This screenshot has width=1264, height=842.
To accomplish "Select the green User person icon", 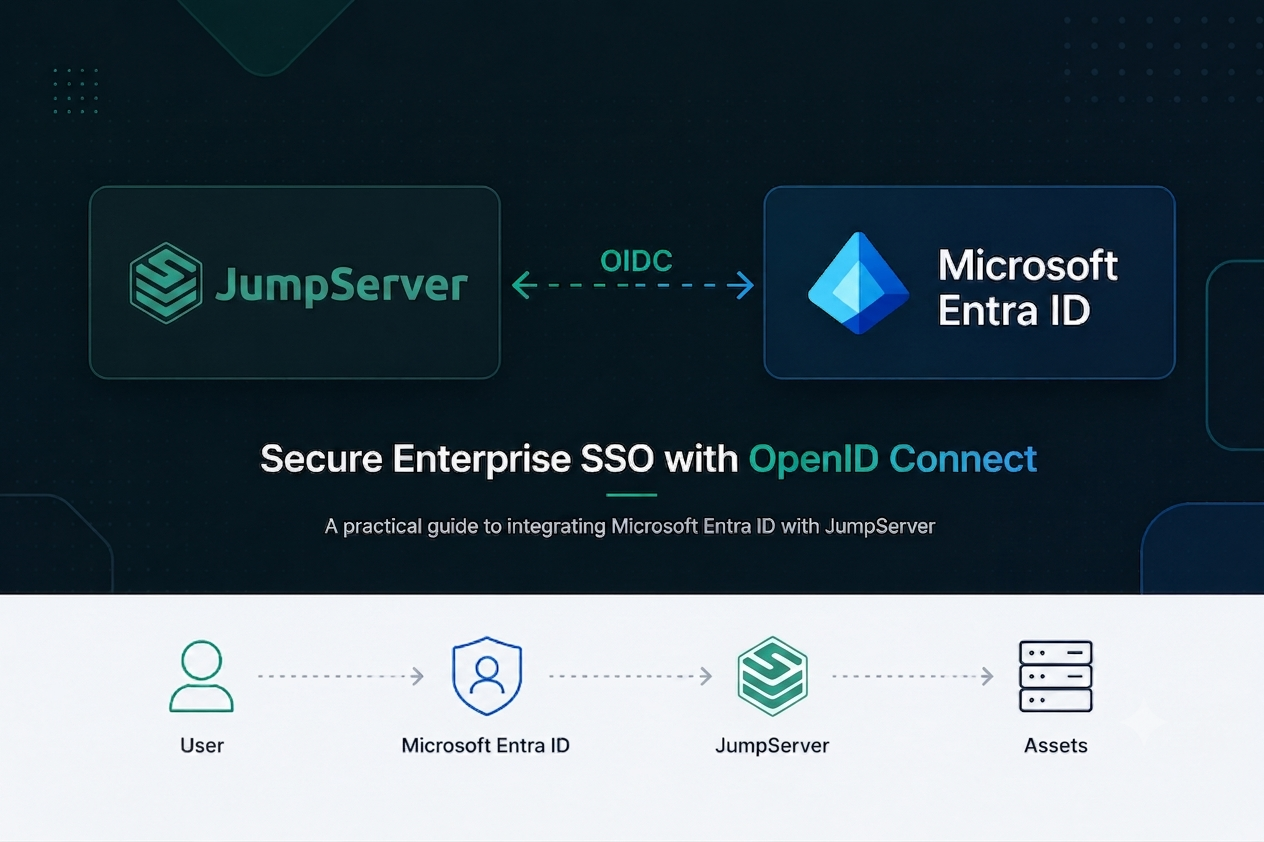I will (x=201, y=677).
